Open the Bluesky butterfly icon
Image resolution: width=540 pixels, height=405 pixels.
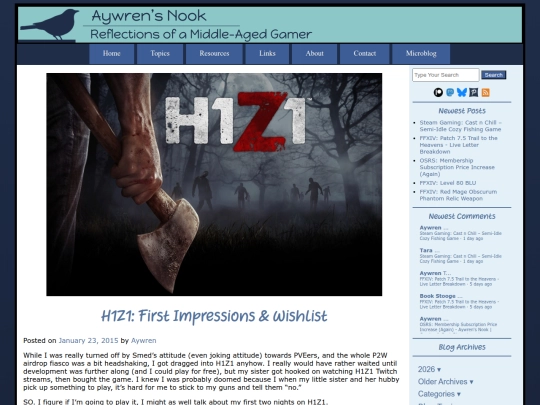[462, 92]
